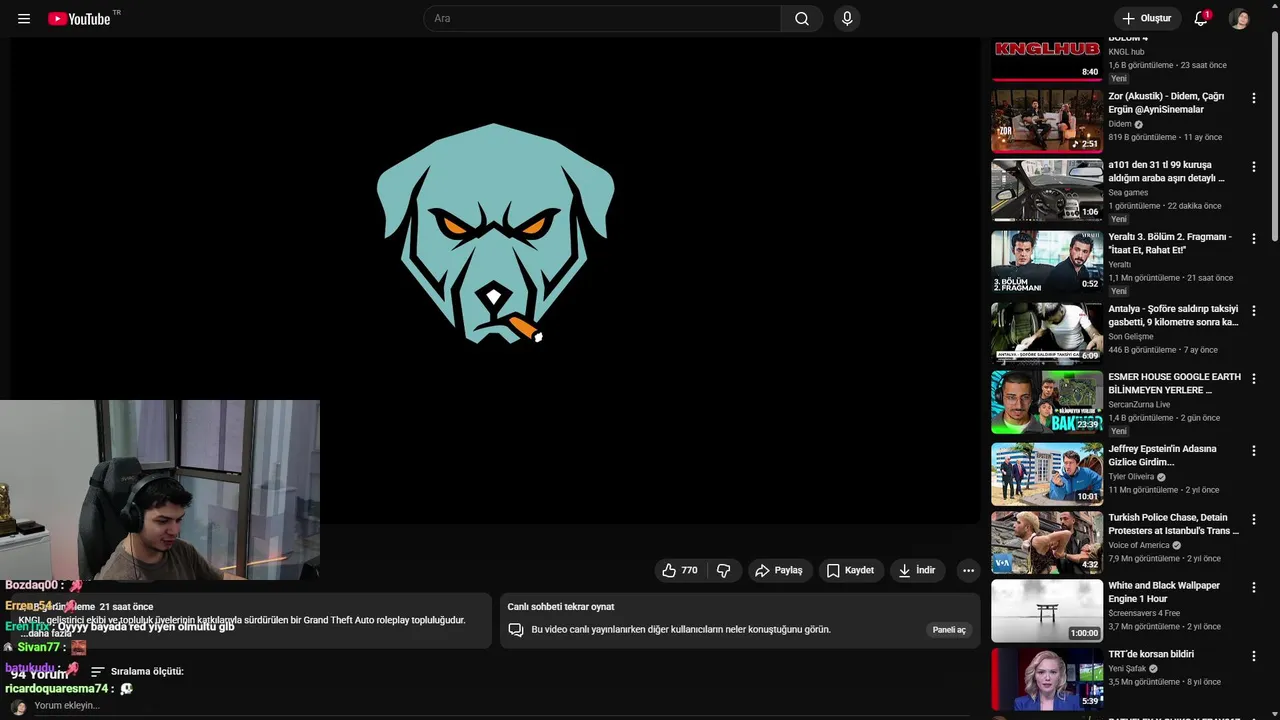Image resolution: width=1280 pixels, height=720 pixels.
Task: Open the Didem channel link
Action: pyautogui.click(x=1120, y=124)
